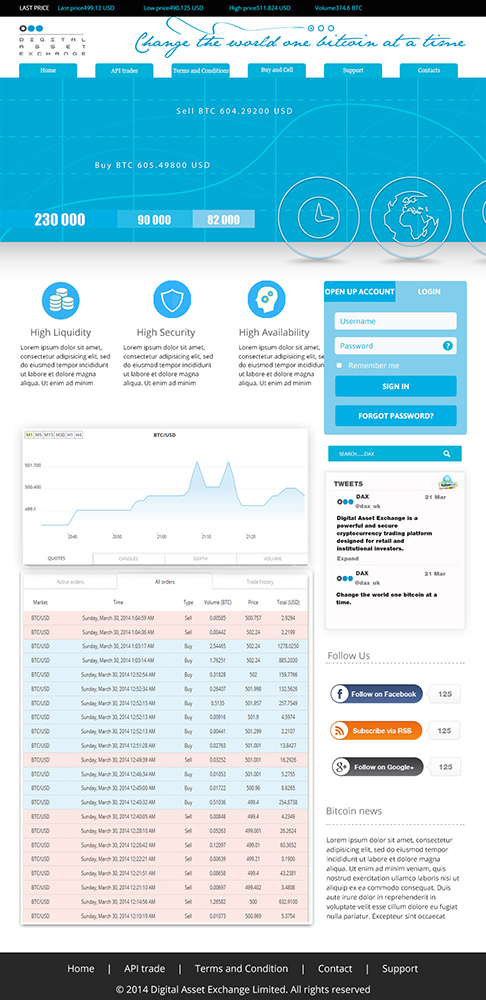Show the VOLUME chart view

click(272, 559)
